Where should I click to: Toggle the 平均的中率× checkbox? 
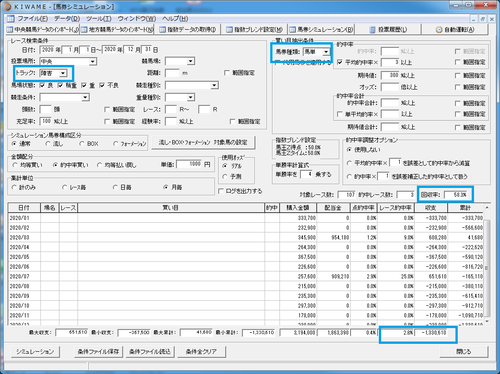[340, 62]
